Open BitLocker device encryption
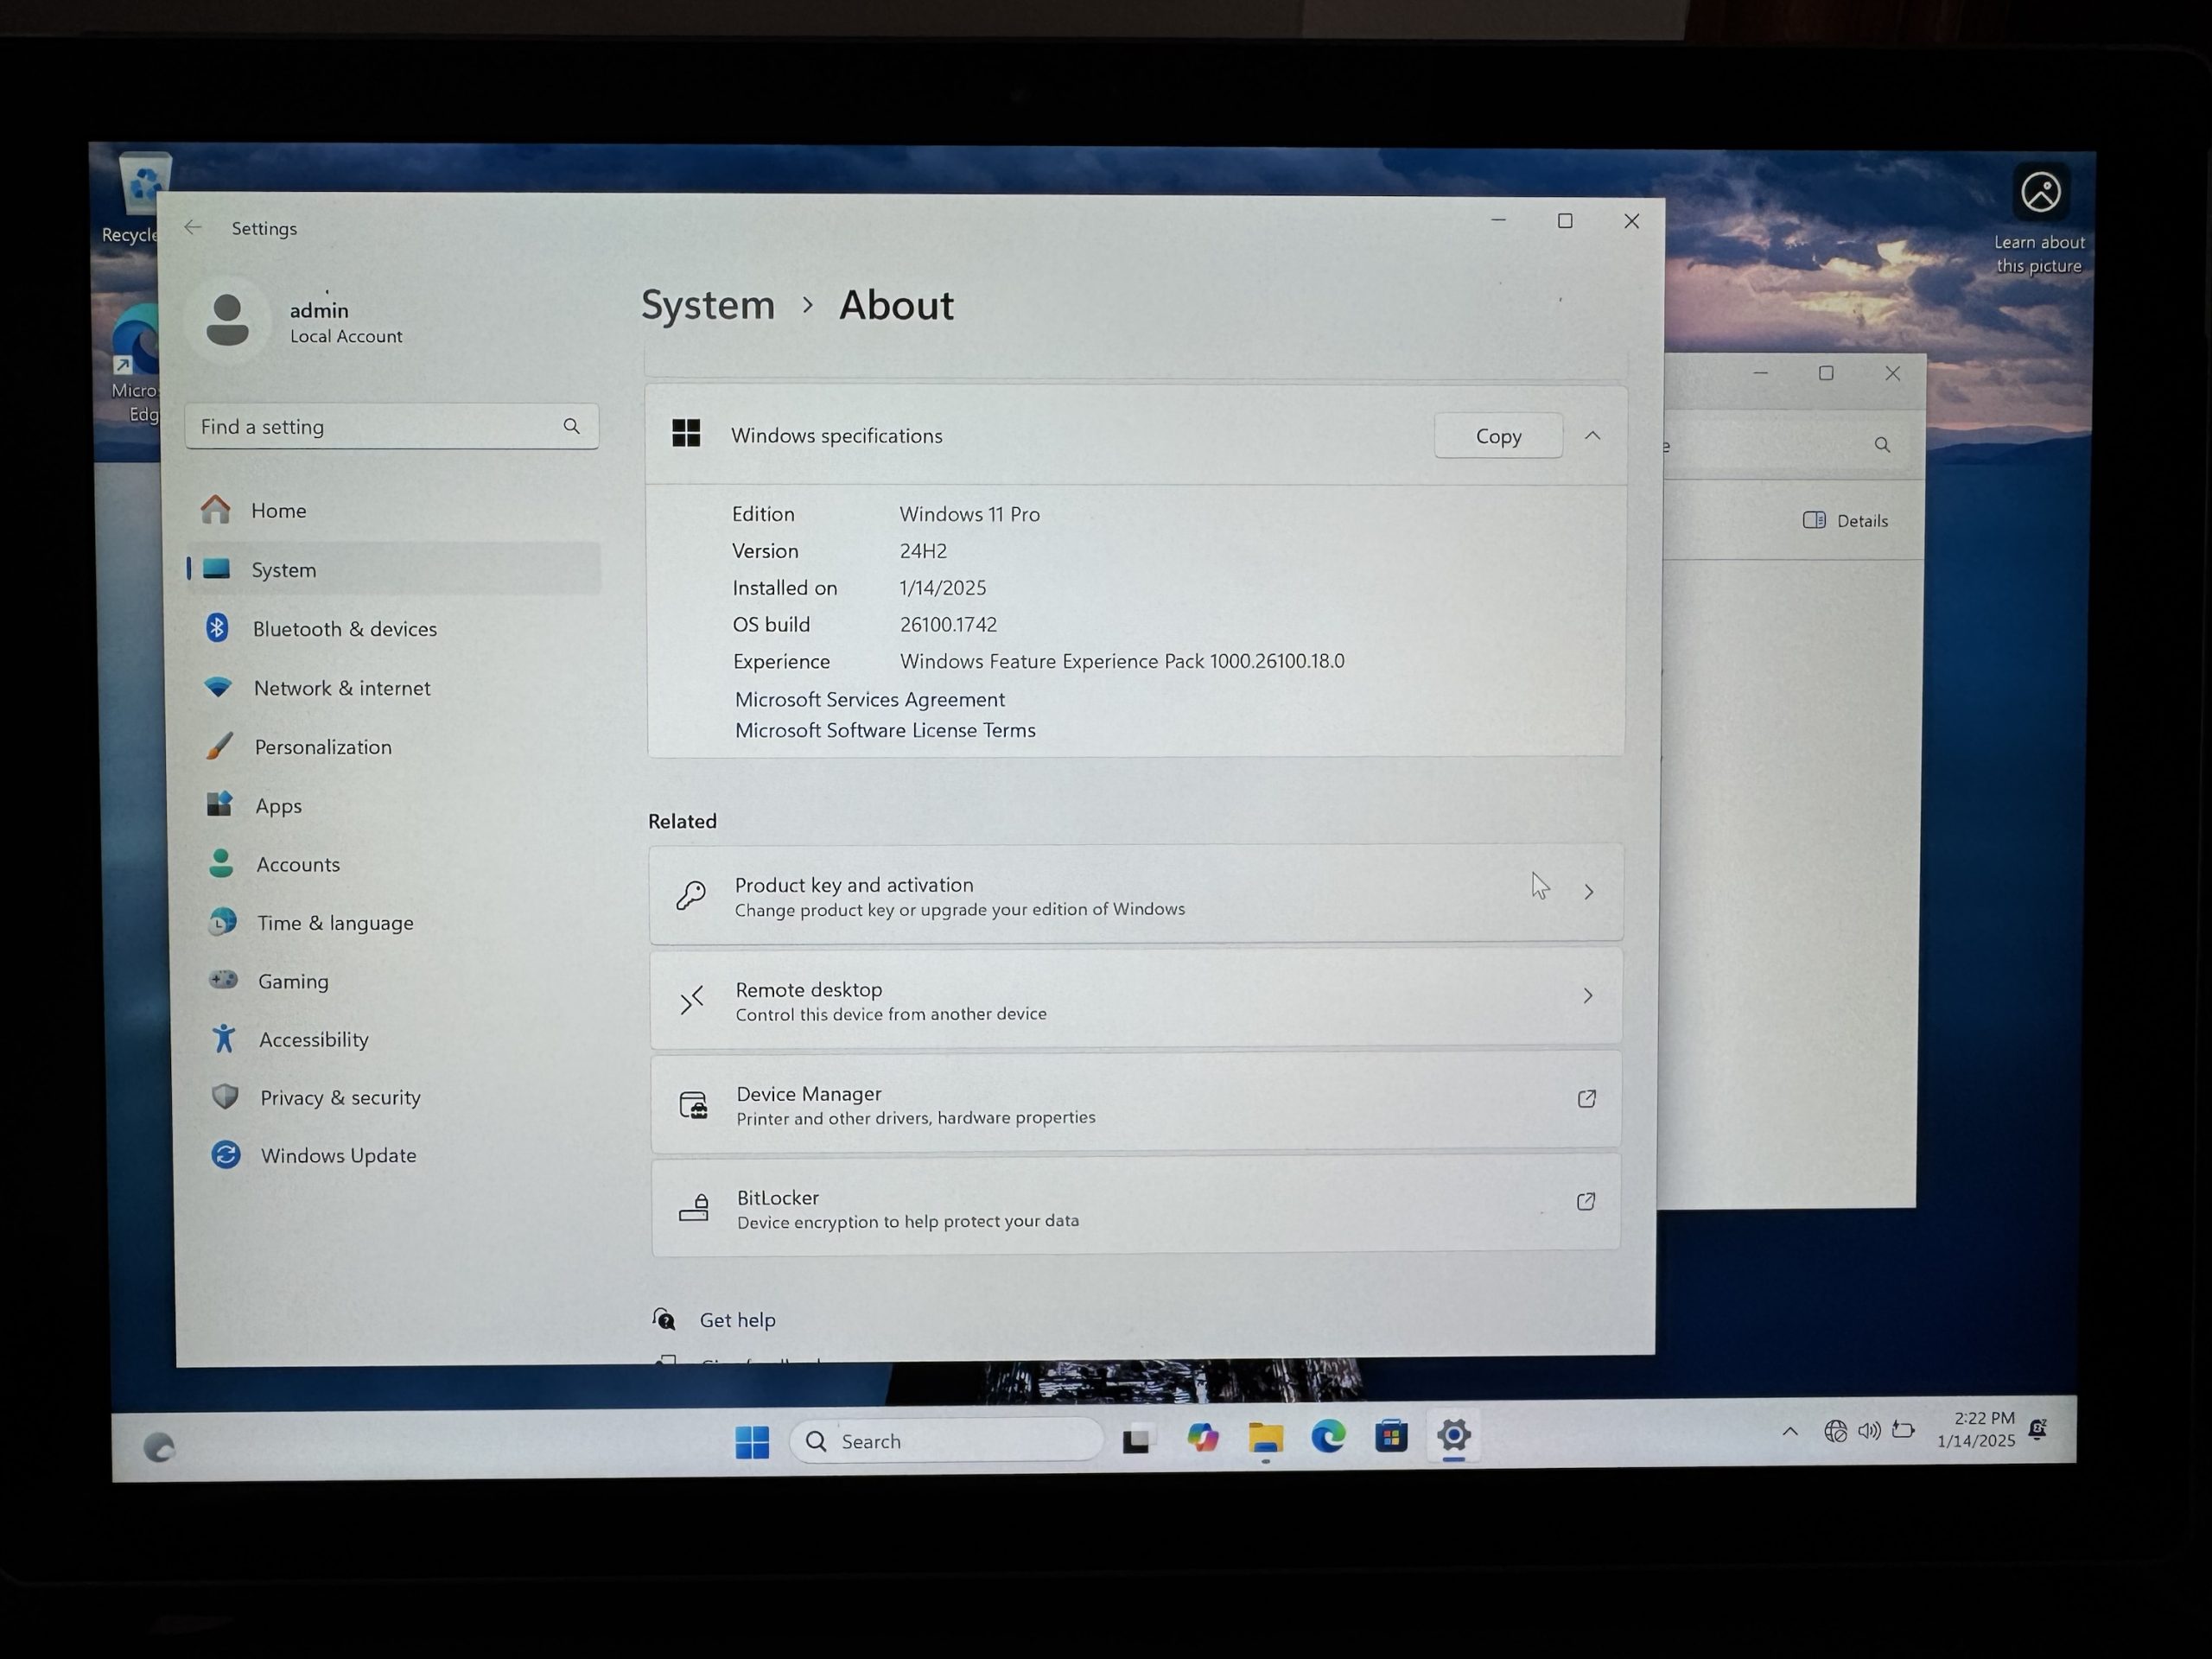 [1136, 1205]
